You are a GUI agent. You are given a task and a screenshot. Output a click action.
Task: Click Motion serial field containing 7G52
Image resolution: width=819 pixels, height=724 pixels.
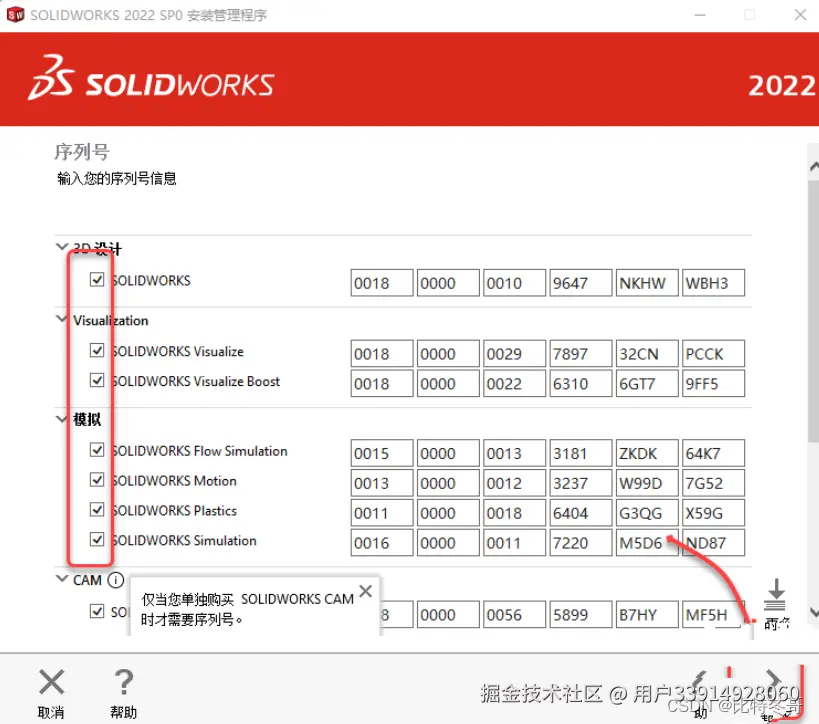pyautogui.click(x=713, y=483)
